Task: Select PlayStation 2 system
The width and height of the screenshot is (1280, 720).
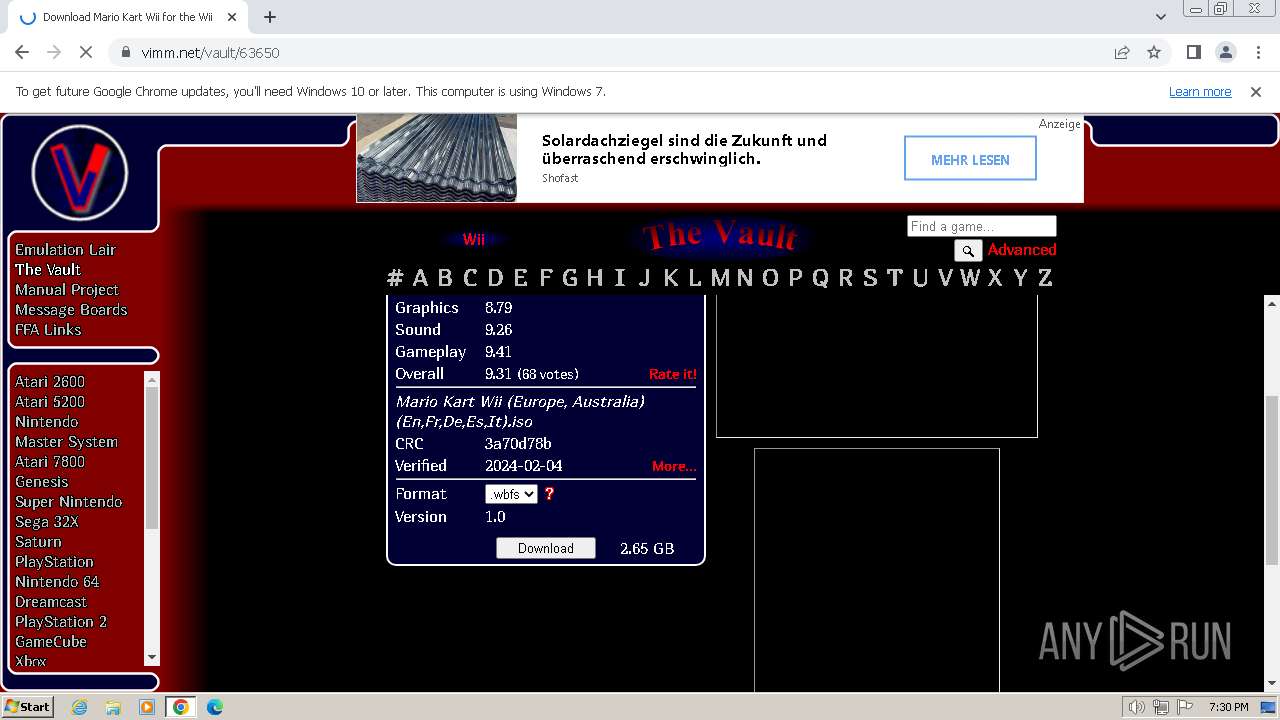Action: tap(61, 622)
